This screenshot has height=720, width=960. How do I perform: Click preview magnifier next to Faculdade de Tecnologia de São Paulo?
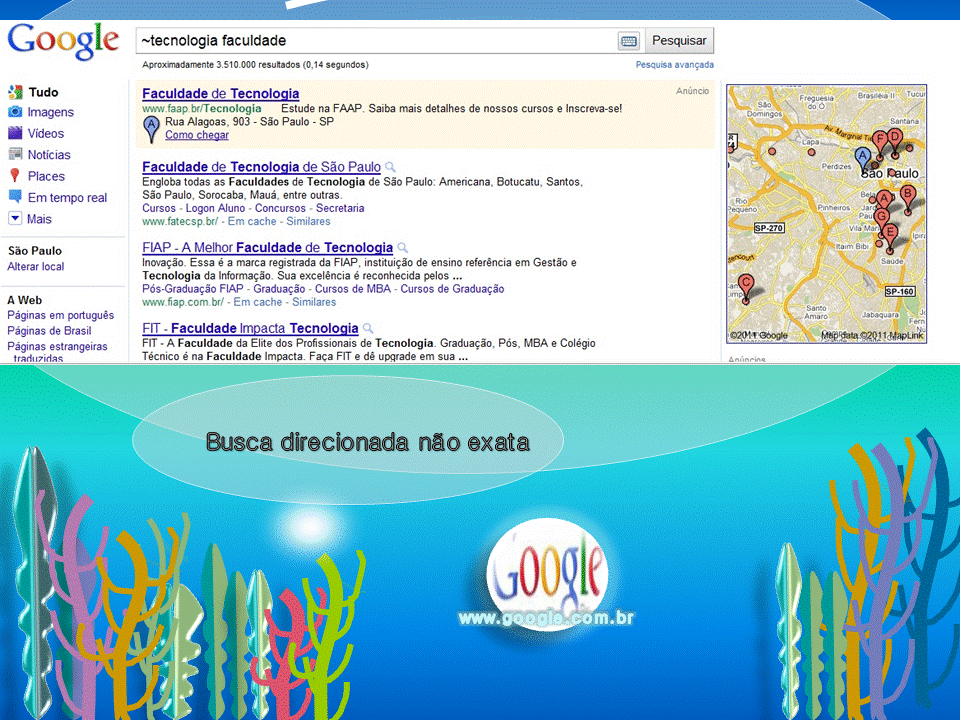pyautogui.click(x=390, y=167)
